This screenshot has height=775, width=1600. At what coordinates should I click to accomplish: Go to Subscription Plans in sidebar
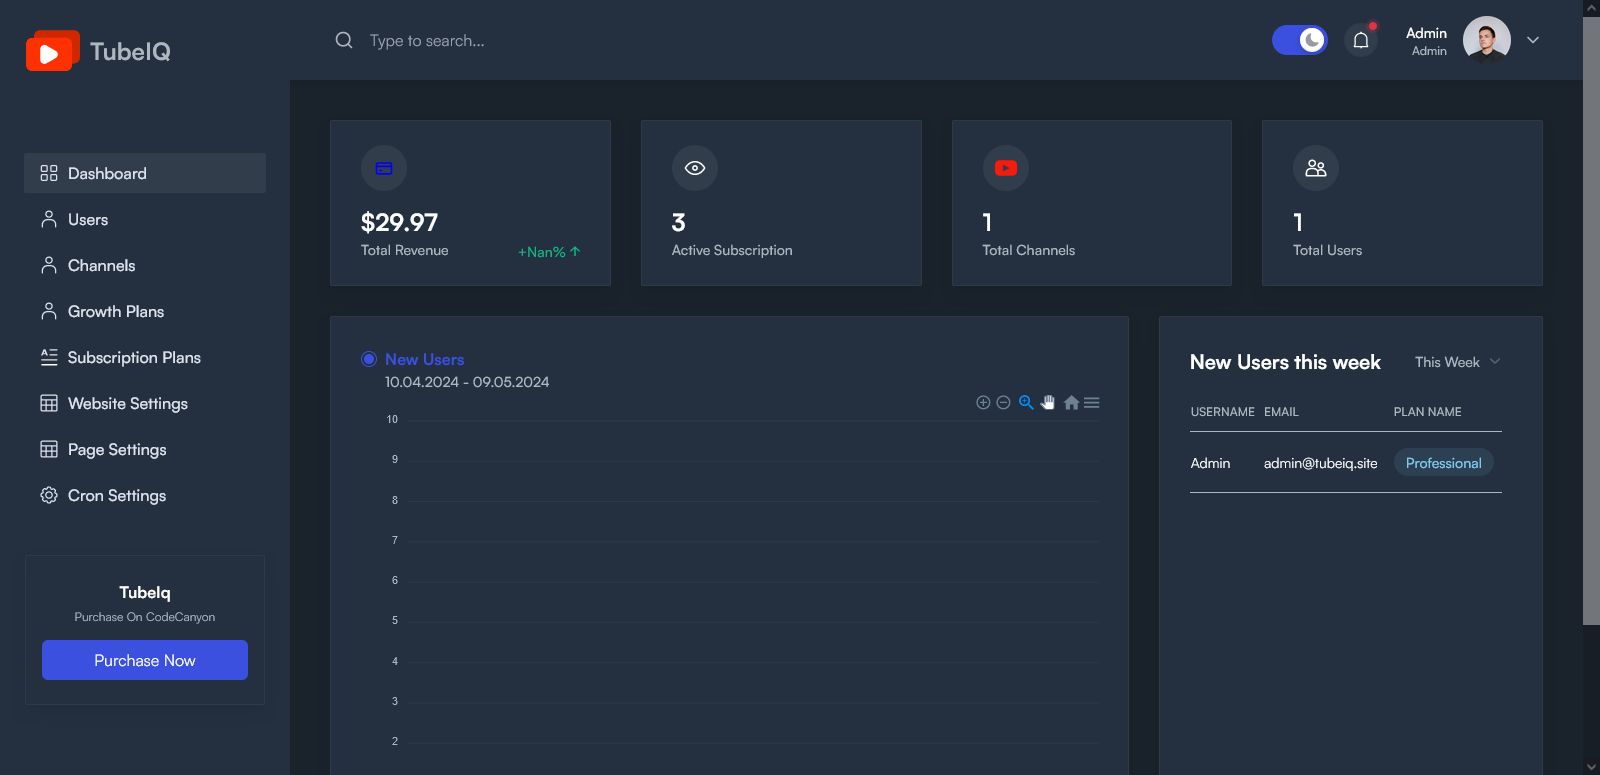(134, 358)
